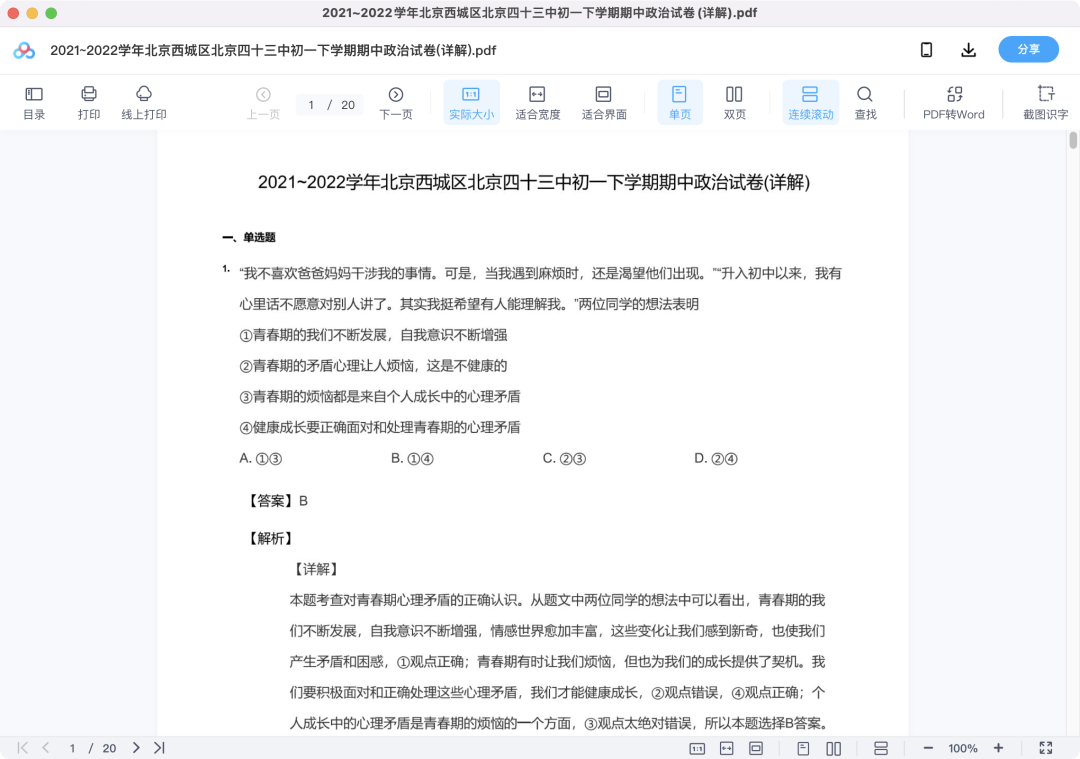
Task: Click fit page icon in status bar
Action: tap(756, 749)
